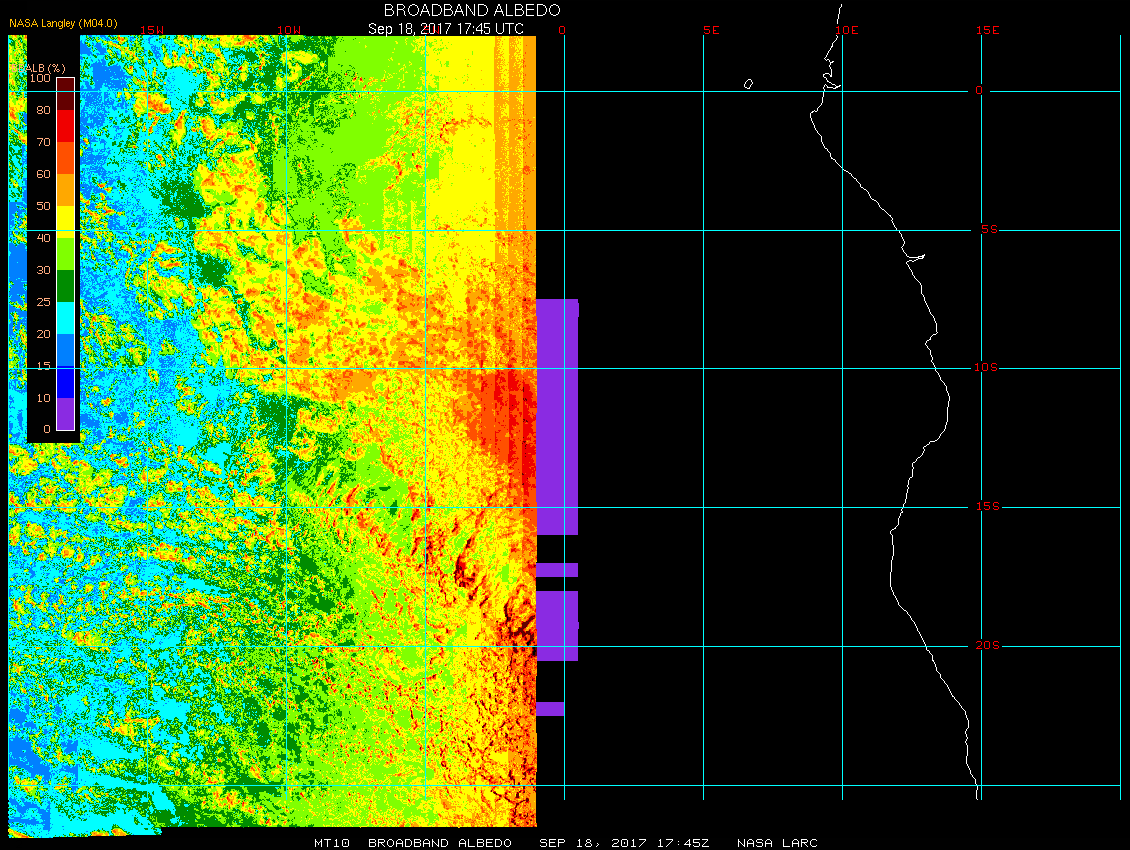
Task: Click the legend value 100
Action: [x=40, y=78]
